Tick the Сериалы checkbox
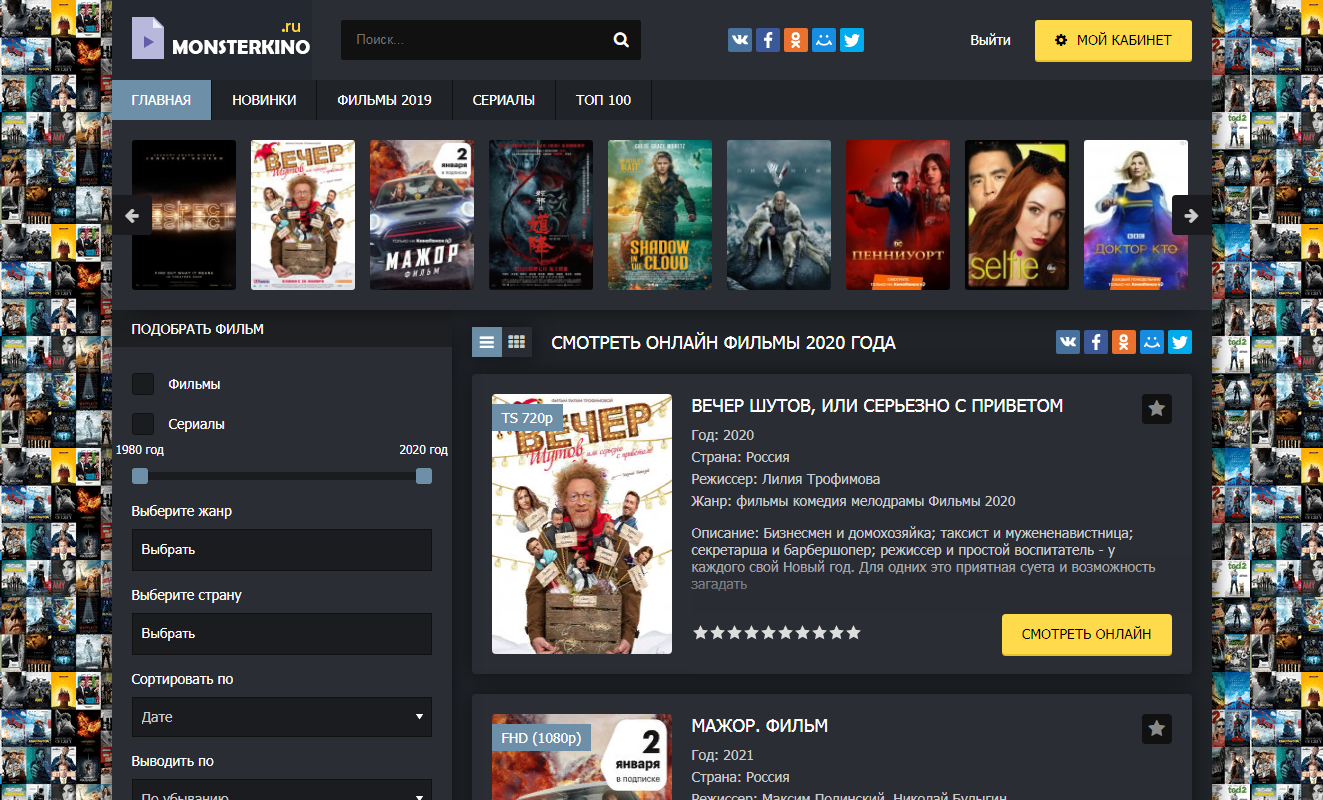Image resolution: width=1323 pixels, height=800 pixels. tap(143, 424)
